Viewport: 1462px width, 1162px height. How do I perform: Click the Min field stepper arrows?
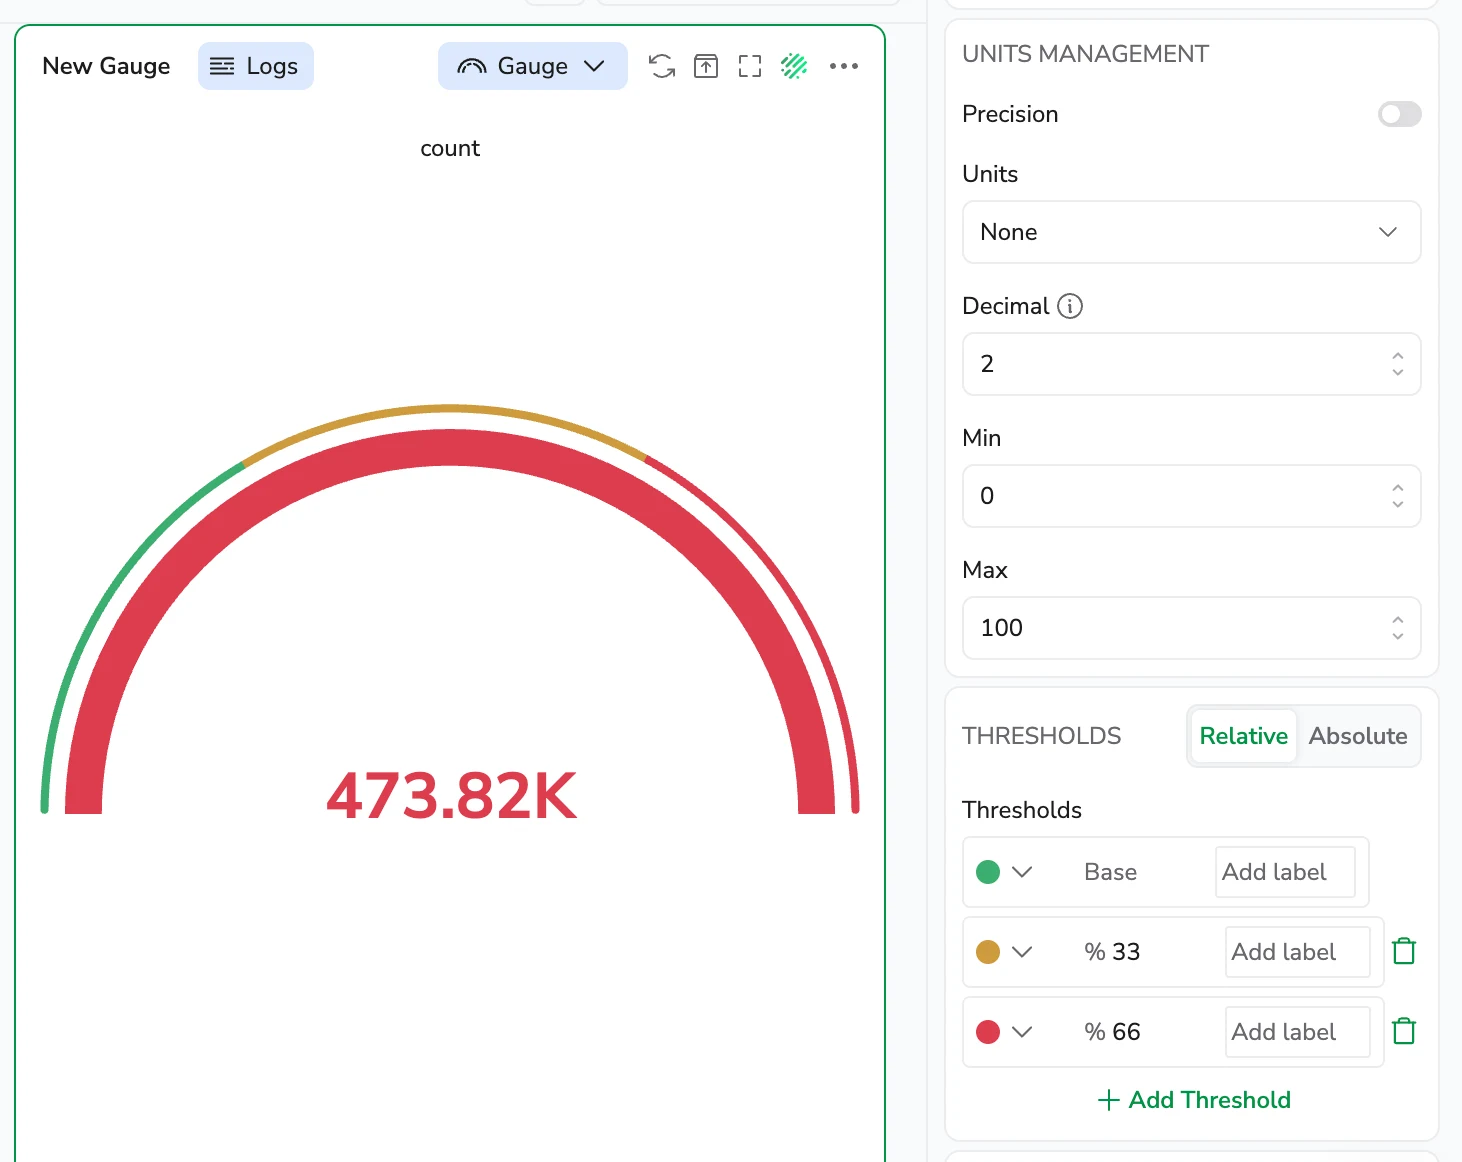[x=1398, y=496]
